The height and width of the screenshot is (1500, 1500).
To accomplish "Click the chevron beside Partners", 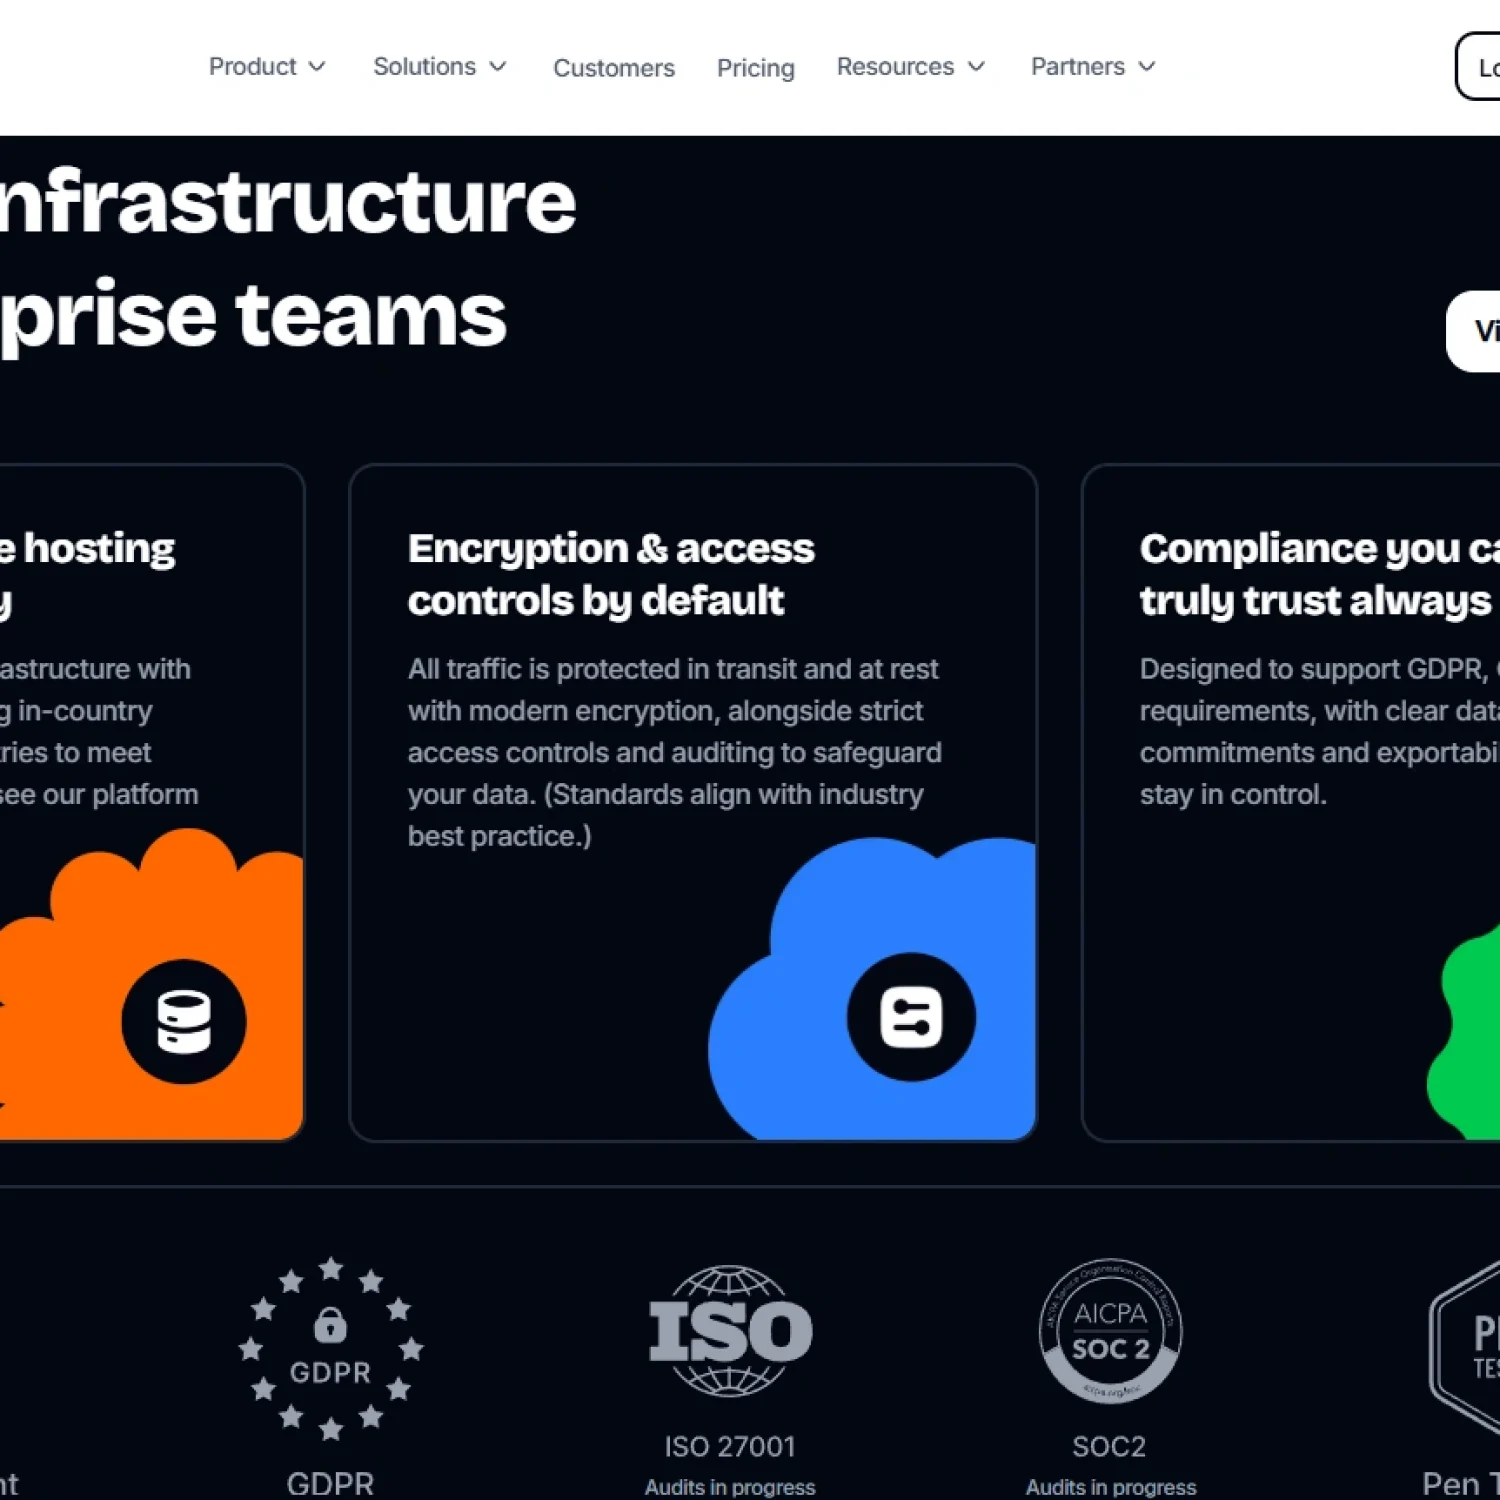I will pos(1147,67).
